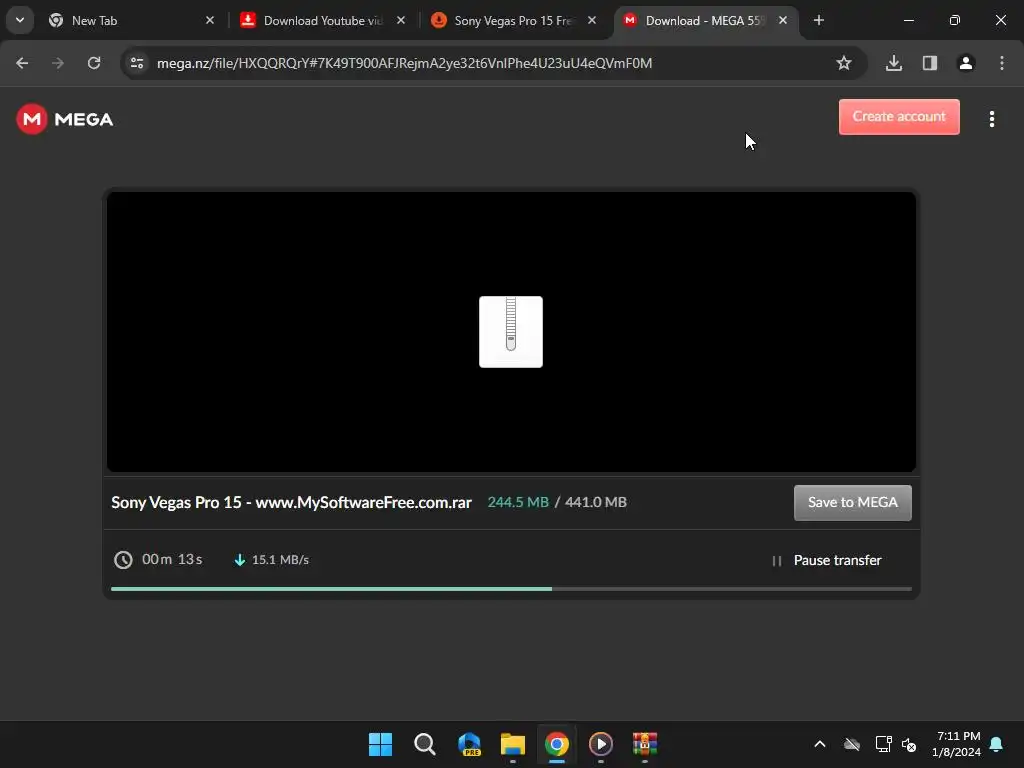1024x768 pixels.
Task: Click the muted volume tray icon
Action: (x=909, y=744)
